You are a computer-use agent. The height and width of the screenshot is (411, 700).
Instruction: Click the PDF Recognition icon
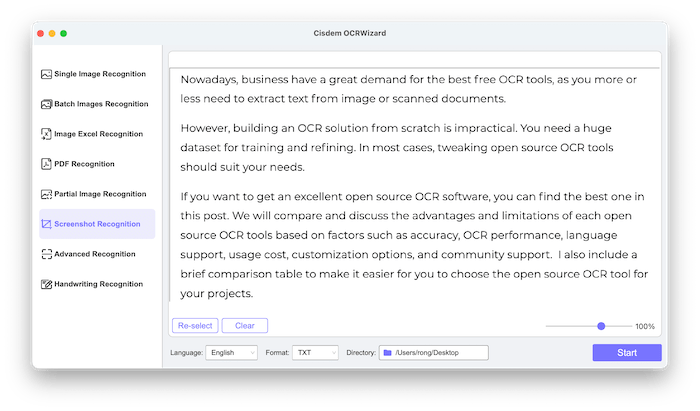[46, 164]
